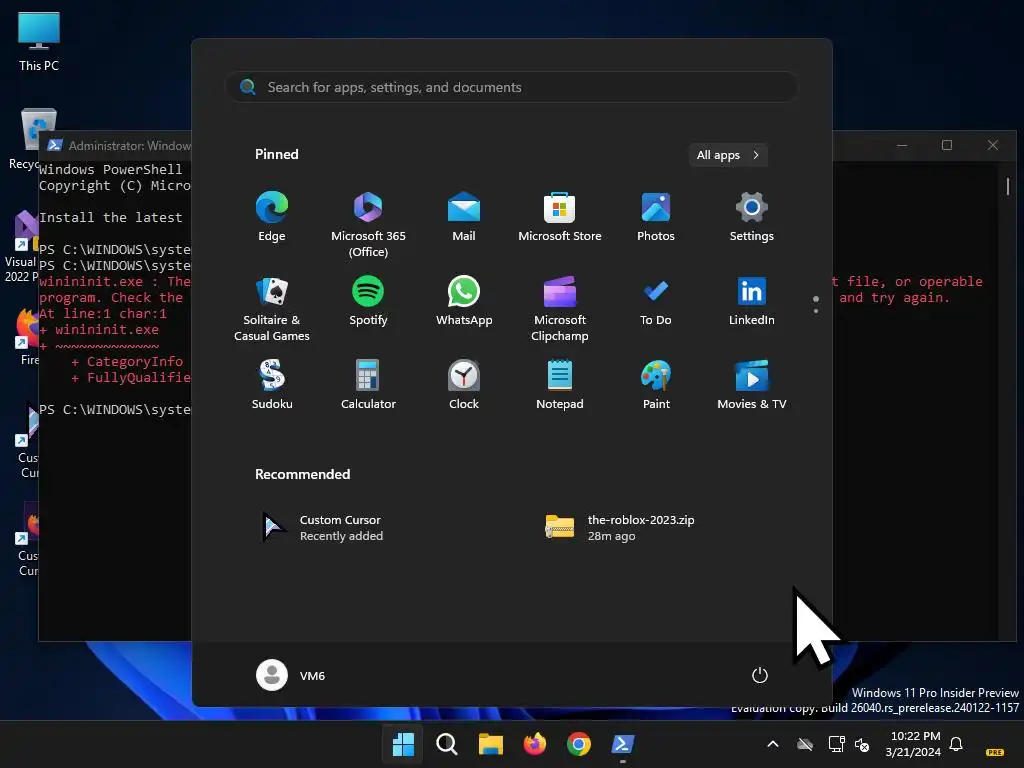Open Calculator

368,385
